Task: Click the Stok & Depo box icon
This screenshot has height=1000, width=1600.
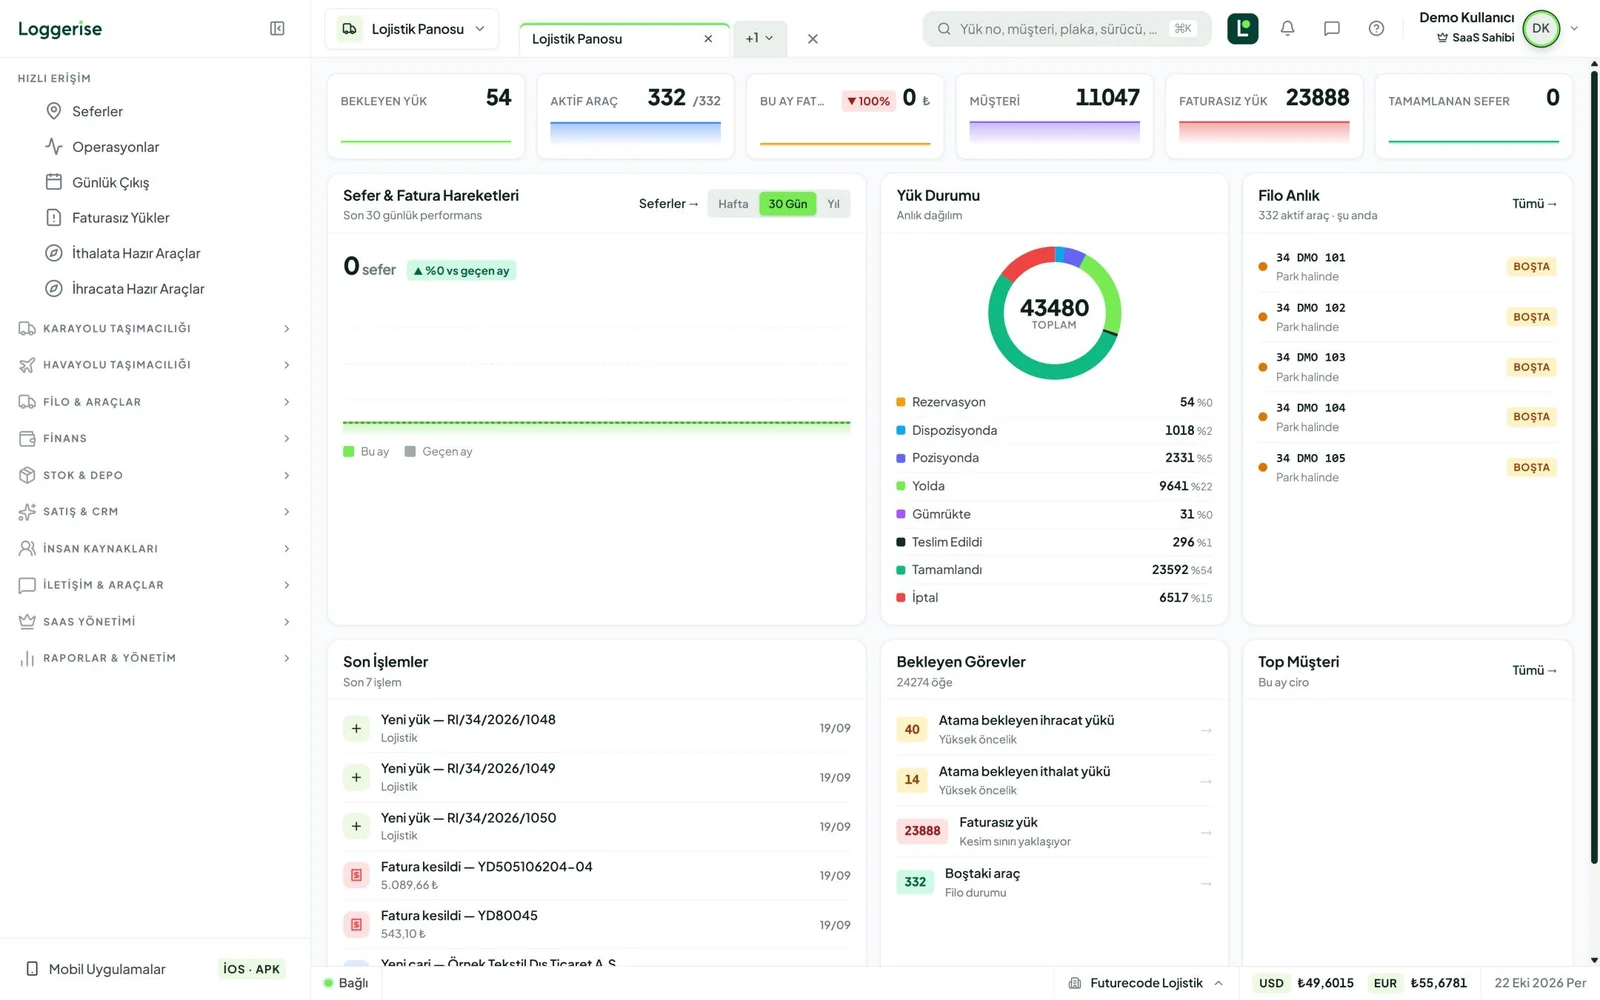Action: [x=27, y=475]
